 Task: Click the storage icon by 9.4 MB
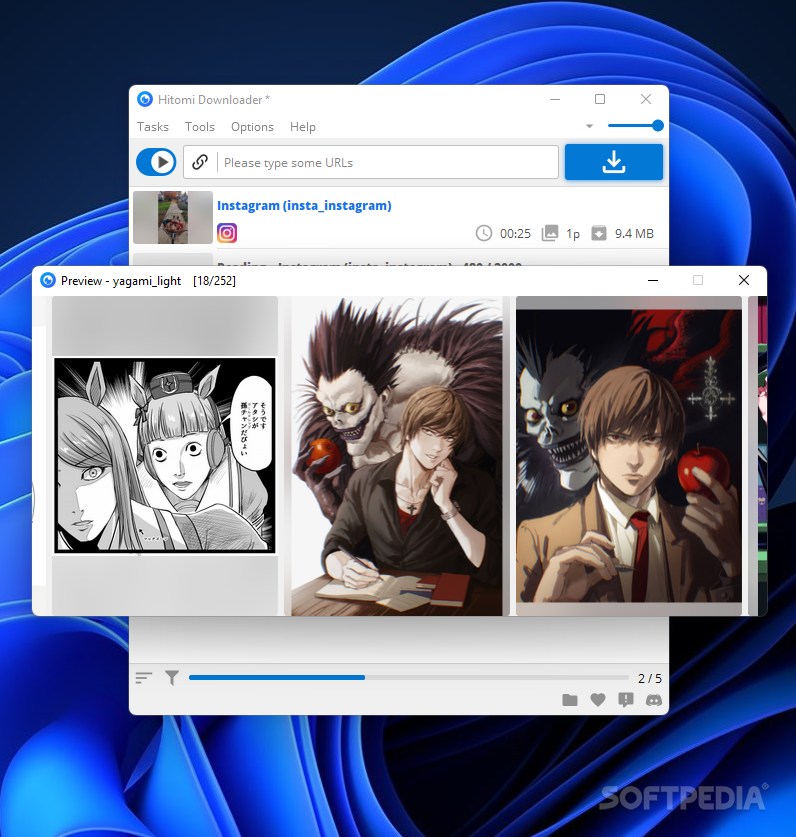pos(599,233)
